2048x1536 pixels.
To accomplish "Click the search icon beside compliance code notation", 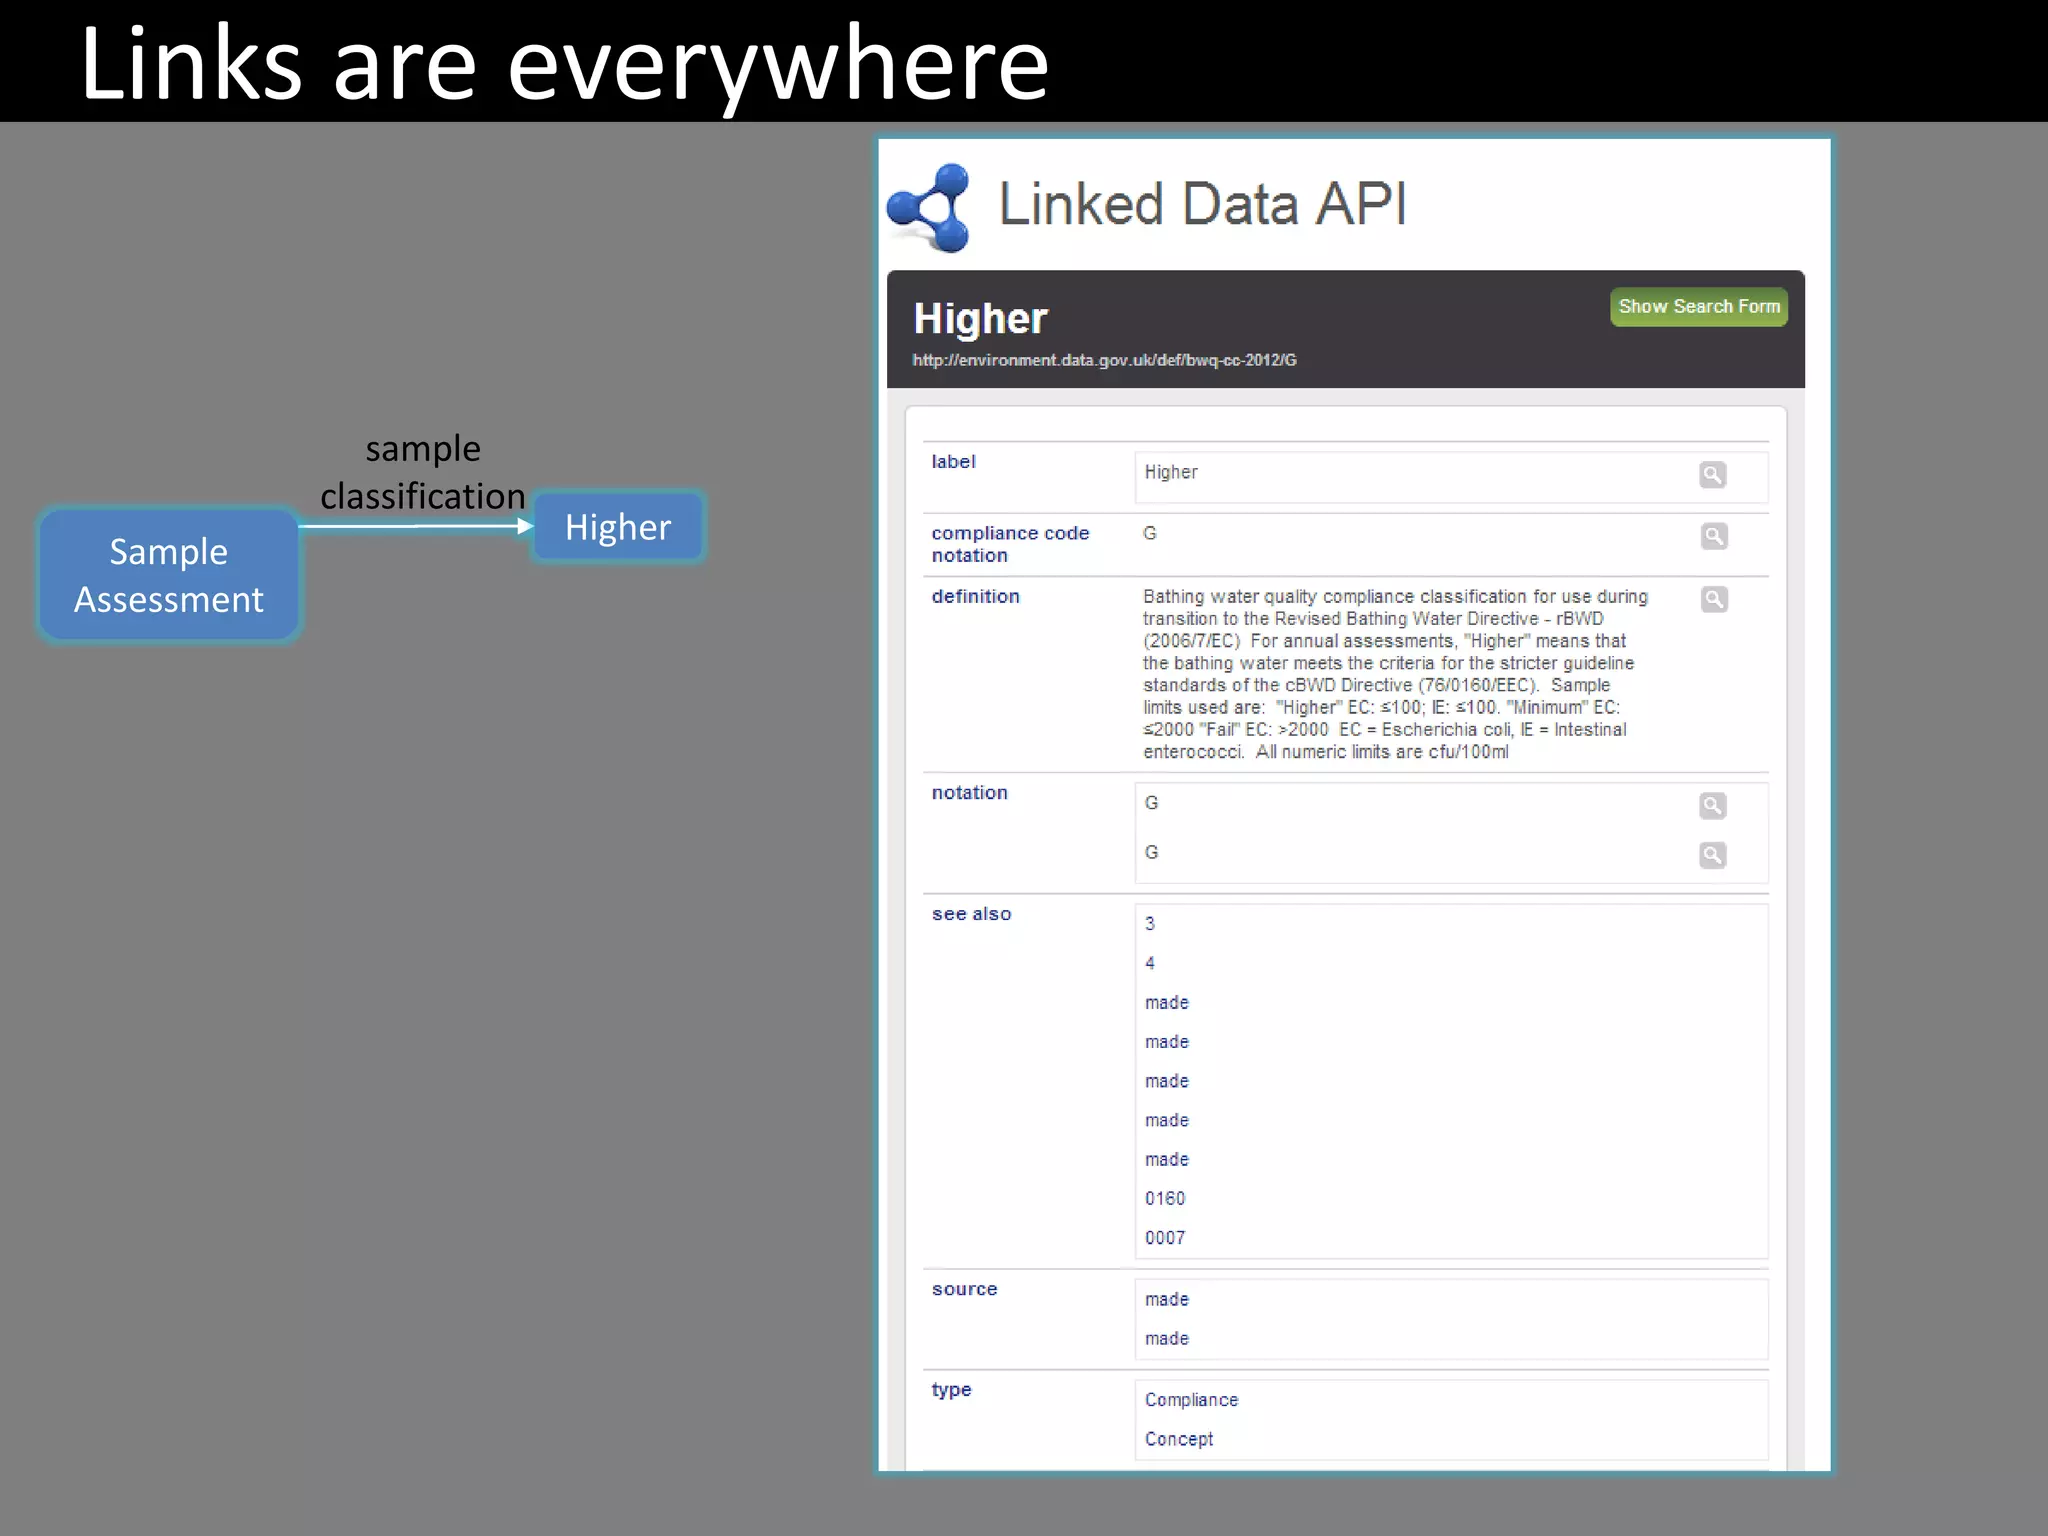I will pos(1713,537).
